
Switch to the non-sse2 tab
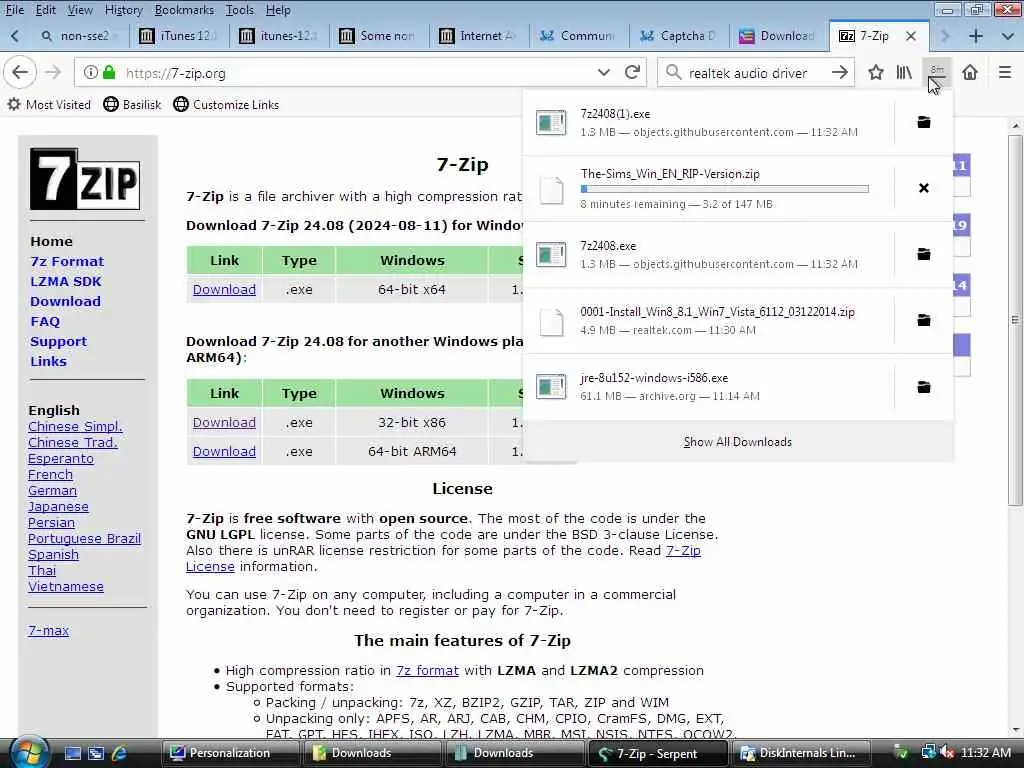[78, 36]
